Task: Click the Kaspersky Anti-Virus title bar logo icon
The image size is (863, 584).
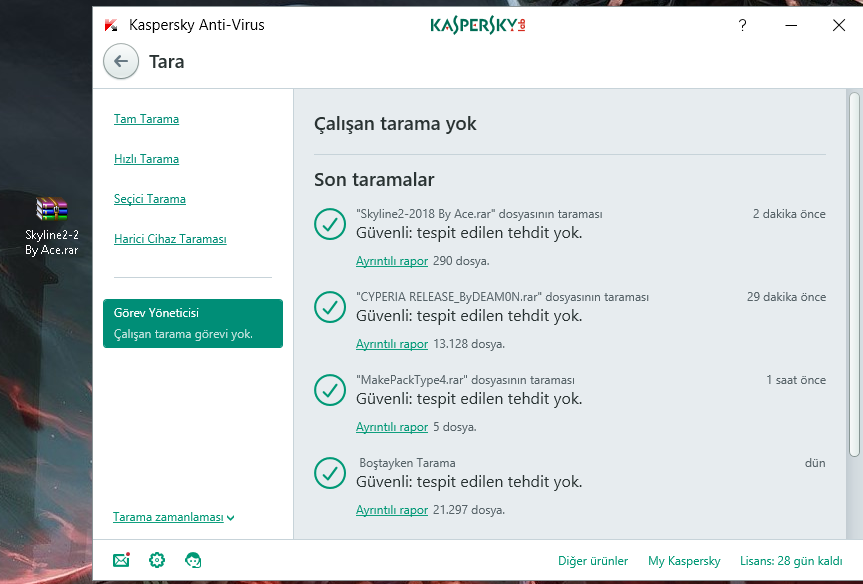Action: click(x=111, y=25)
